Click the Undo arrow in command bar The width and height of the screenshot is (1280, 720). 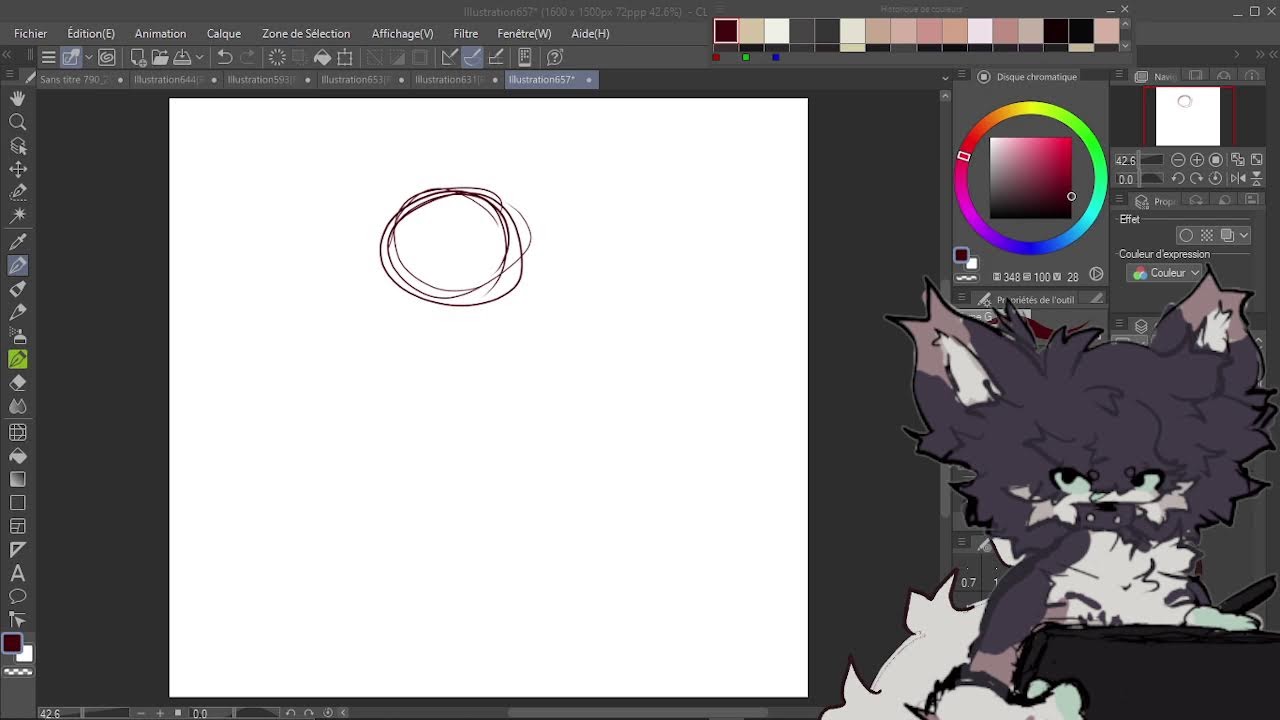225,57
